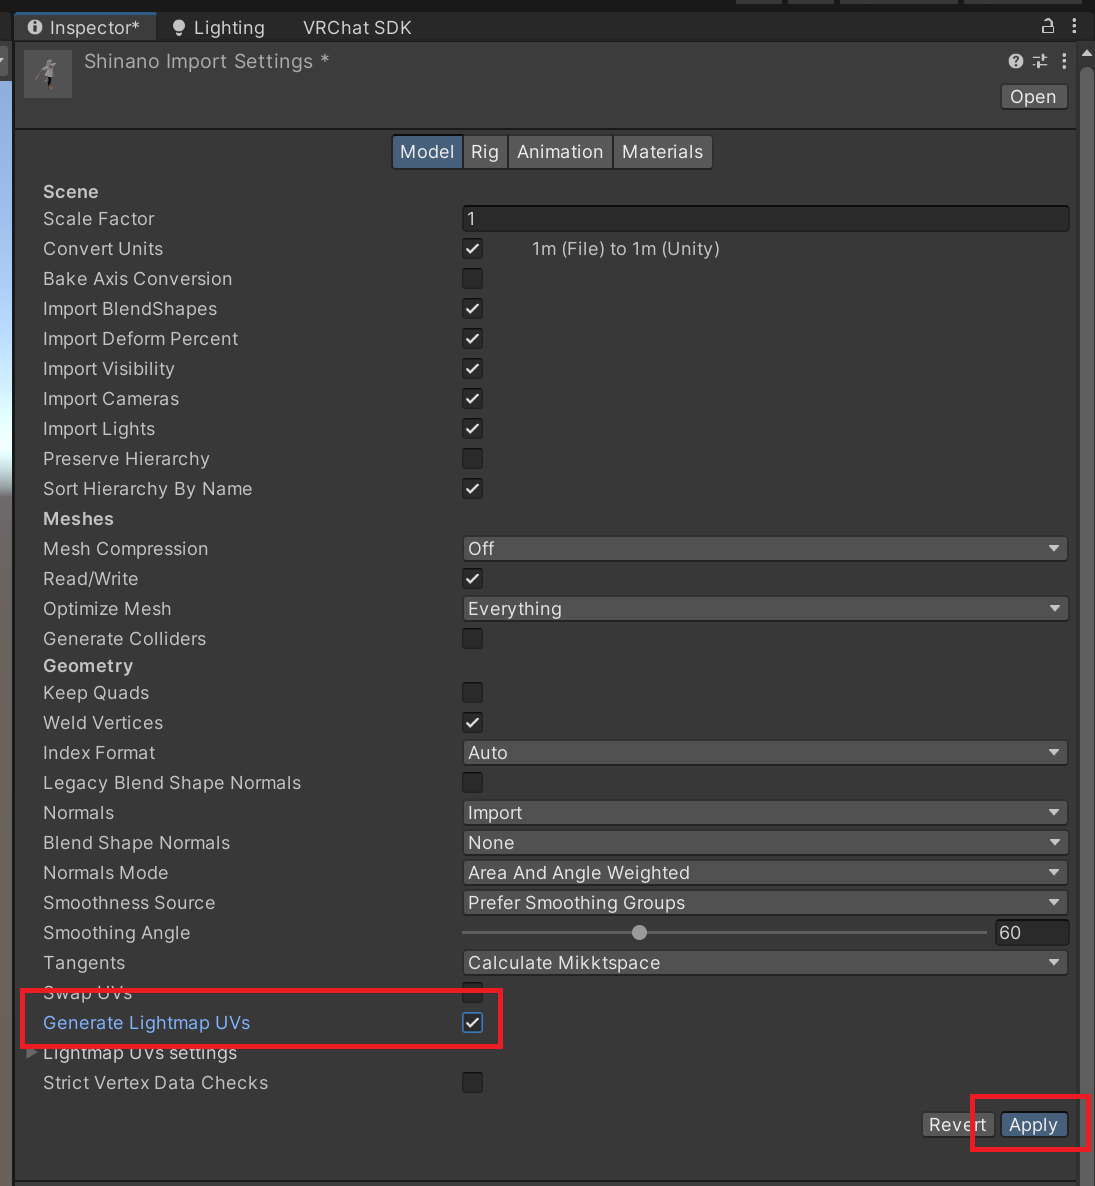The height and width of the screenshot is (1186, 1095).
Task: Open the import settings presets icon
Action: point(1039,61)
